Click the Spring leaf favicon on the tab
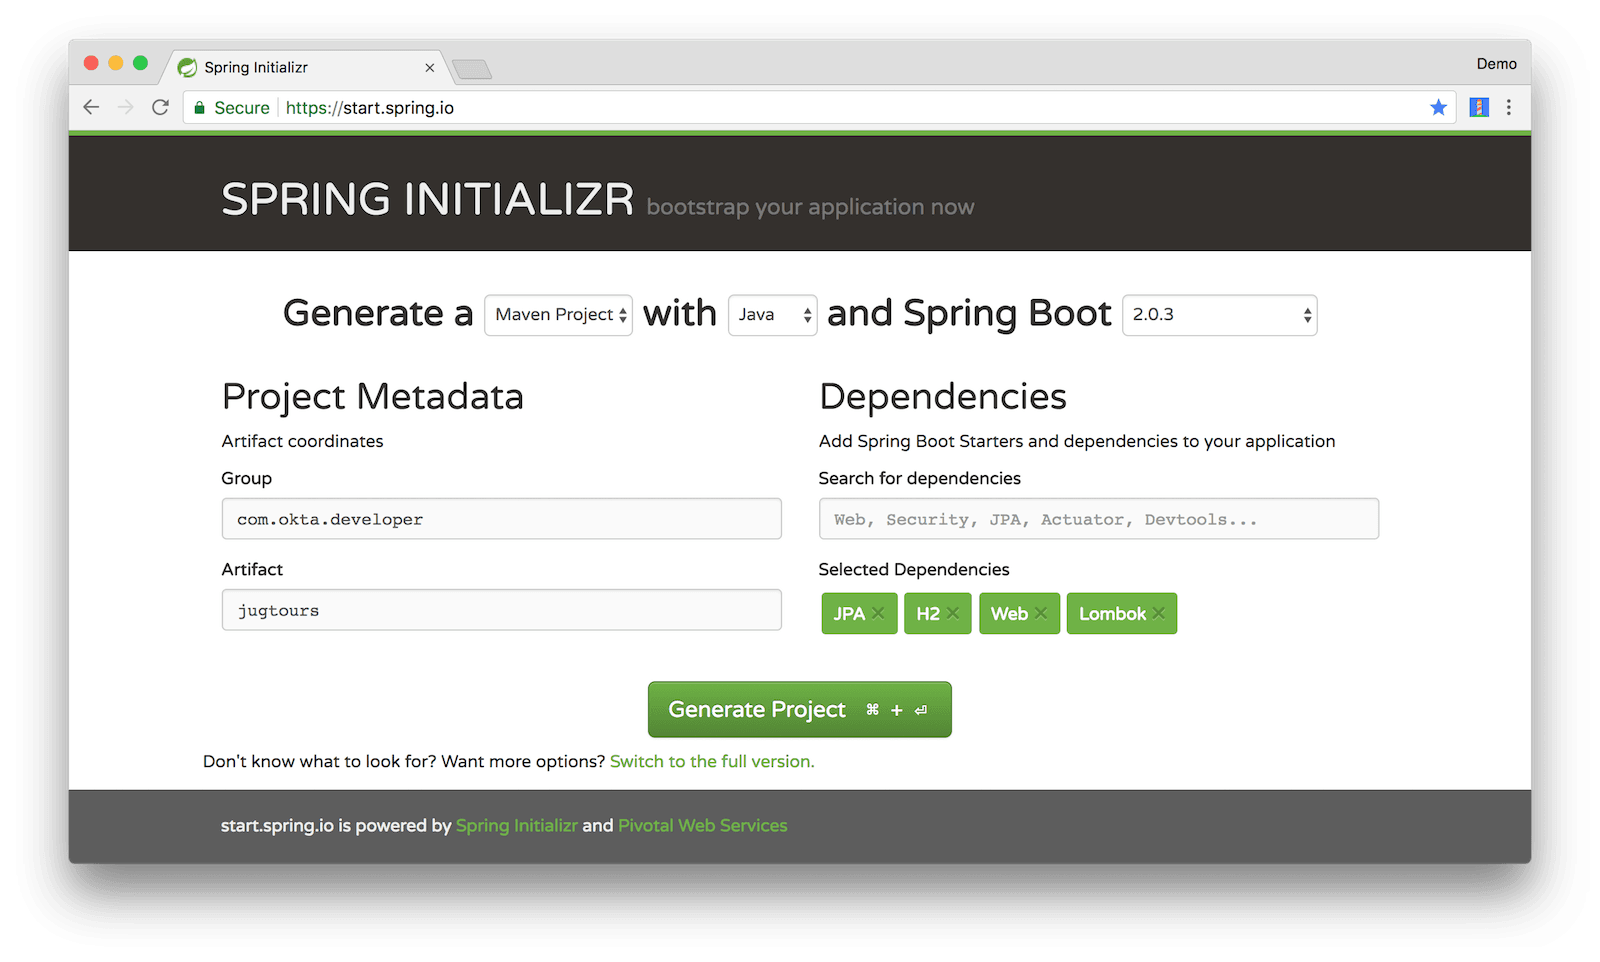 (187, 67)
